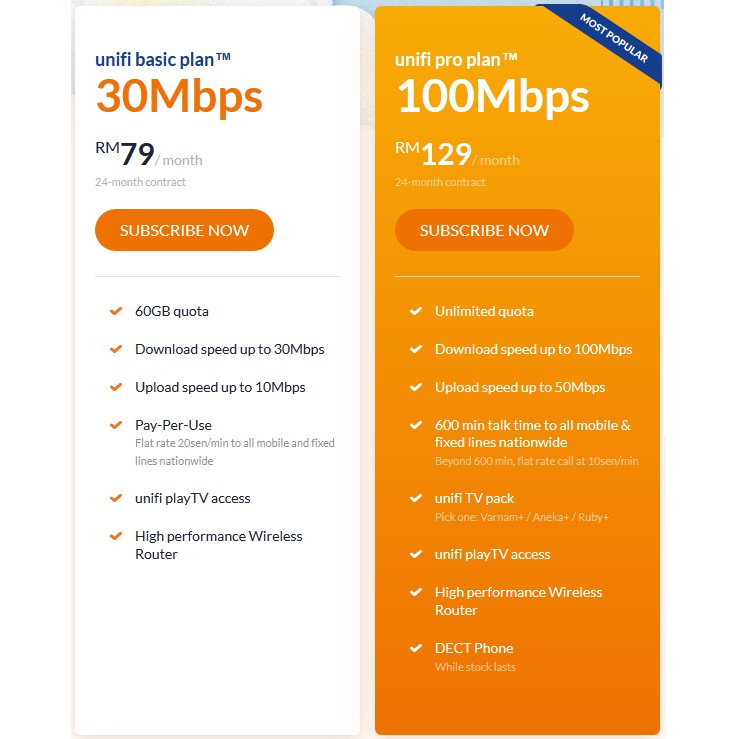Click checkmark beside basic plan unifi playTV access

pos(116,498)
